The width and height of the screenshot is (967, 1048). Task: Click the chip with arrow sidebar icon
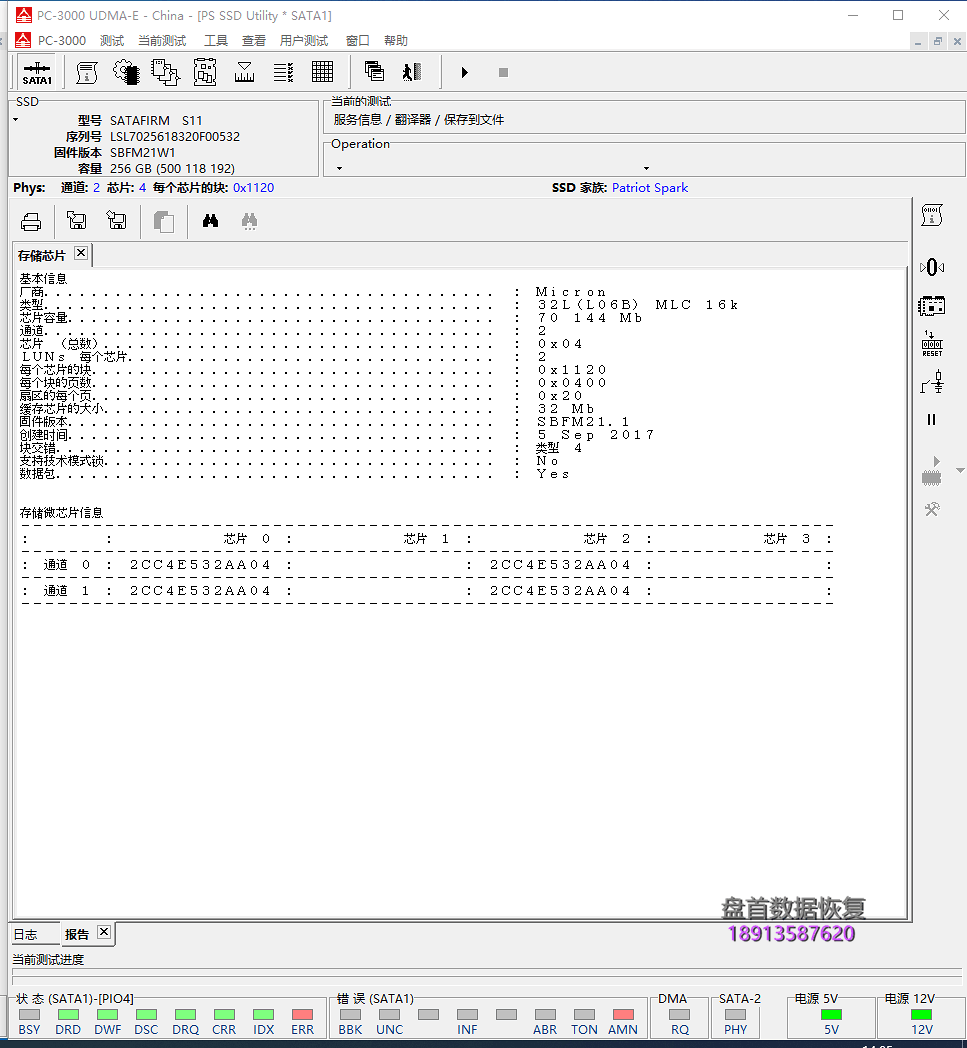tap(932, 471)
